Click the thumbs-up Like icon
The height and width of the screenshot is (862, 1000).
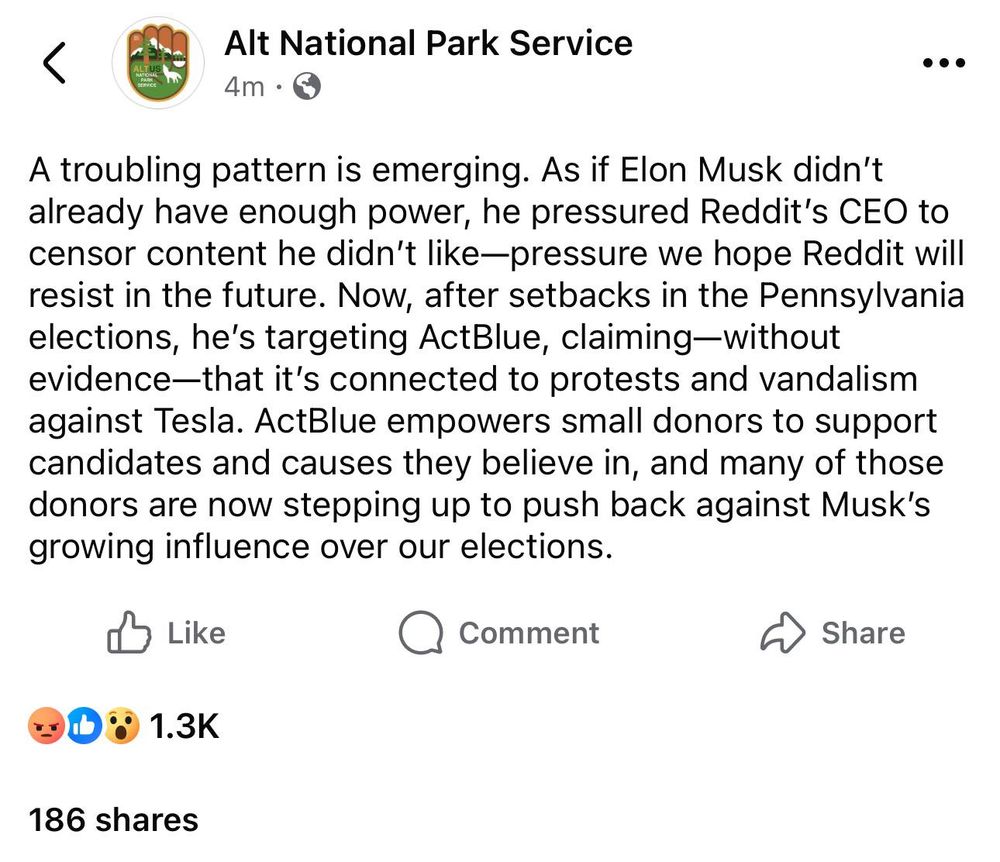coord(129,633)
